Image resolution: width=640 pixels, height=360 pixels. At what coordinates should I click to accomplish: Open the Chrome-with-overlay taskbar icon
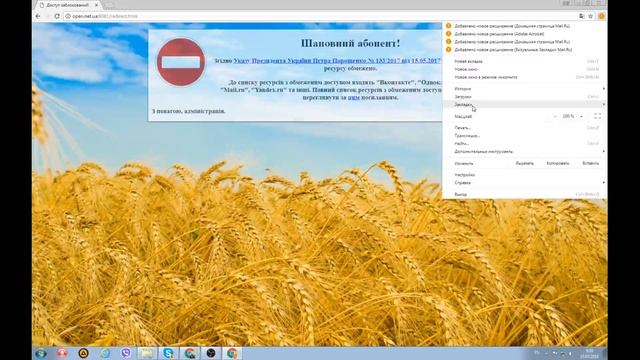(189, 353)
